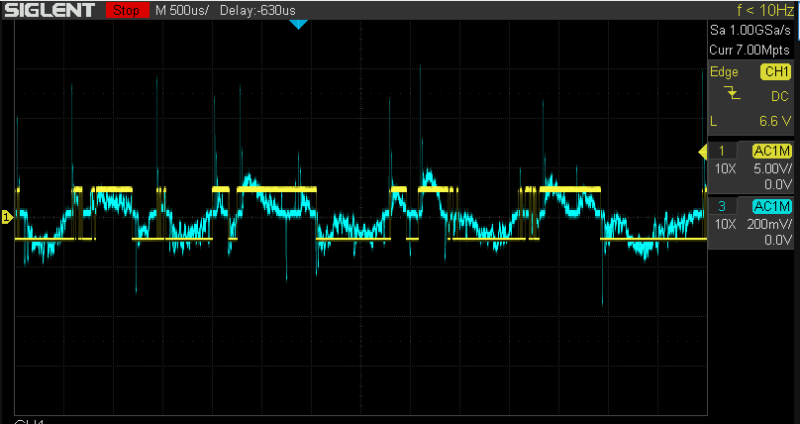800x424 pixels.
Task: Click channel 1 yellow AC1M coupling badge
Action: (x=771, y=151)
